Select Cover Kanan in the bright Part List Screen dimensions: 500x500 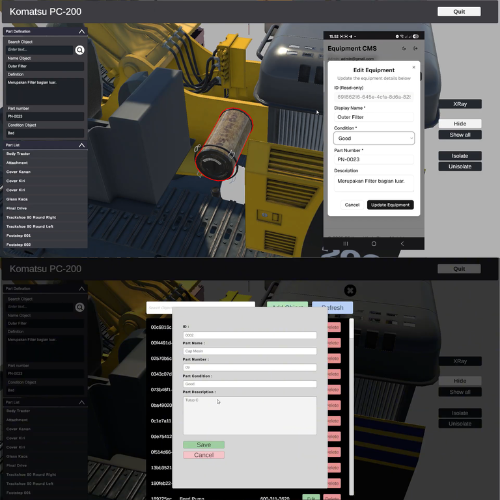(x=45, y=172)
